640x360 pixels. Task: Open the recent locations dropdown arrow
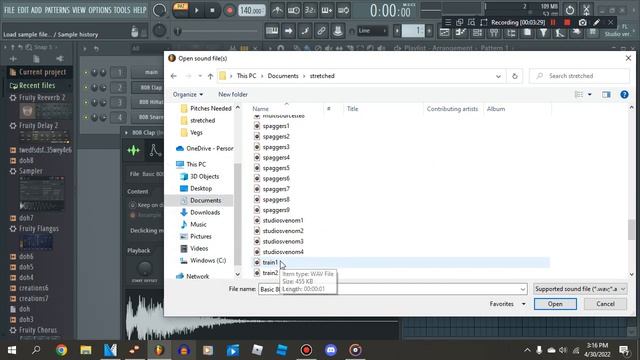200,76
